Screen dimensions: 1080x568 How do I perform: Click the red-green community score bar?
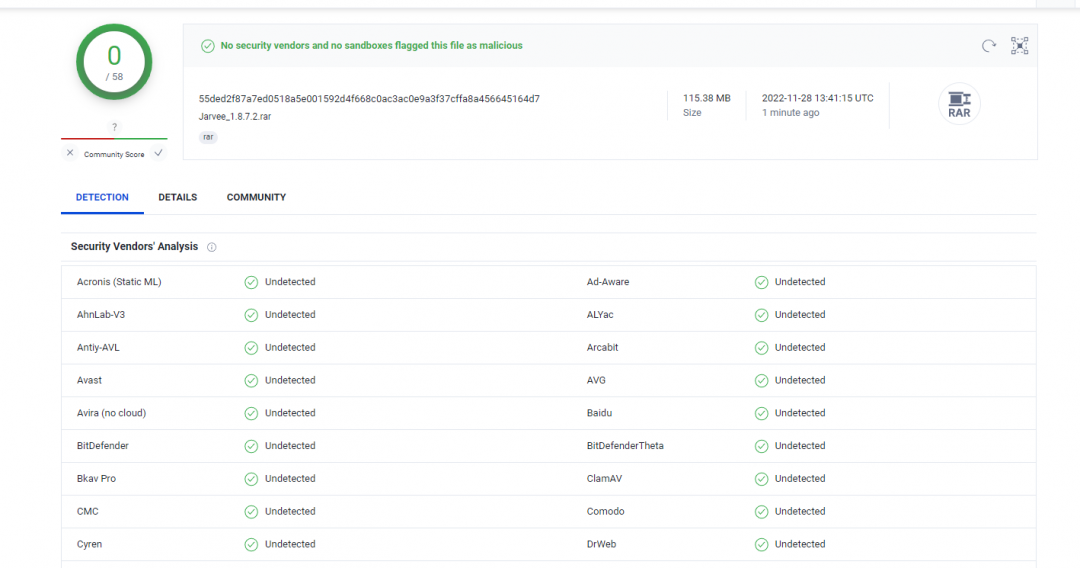(114, 139)
